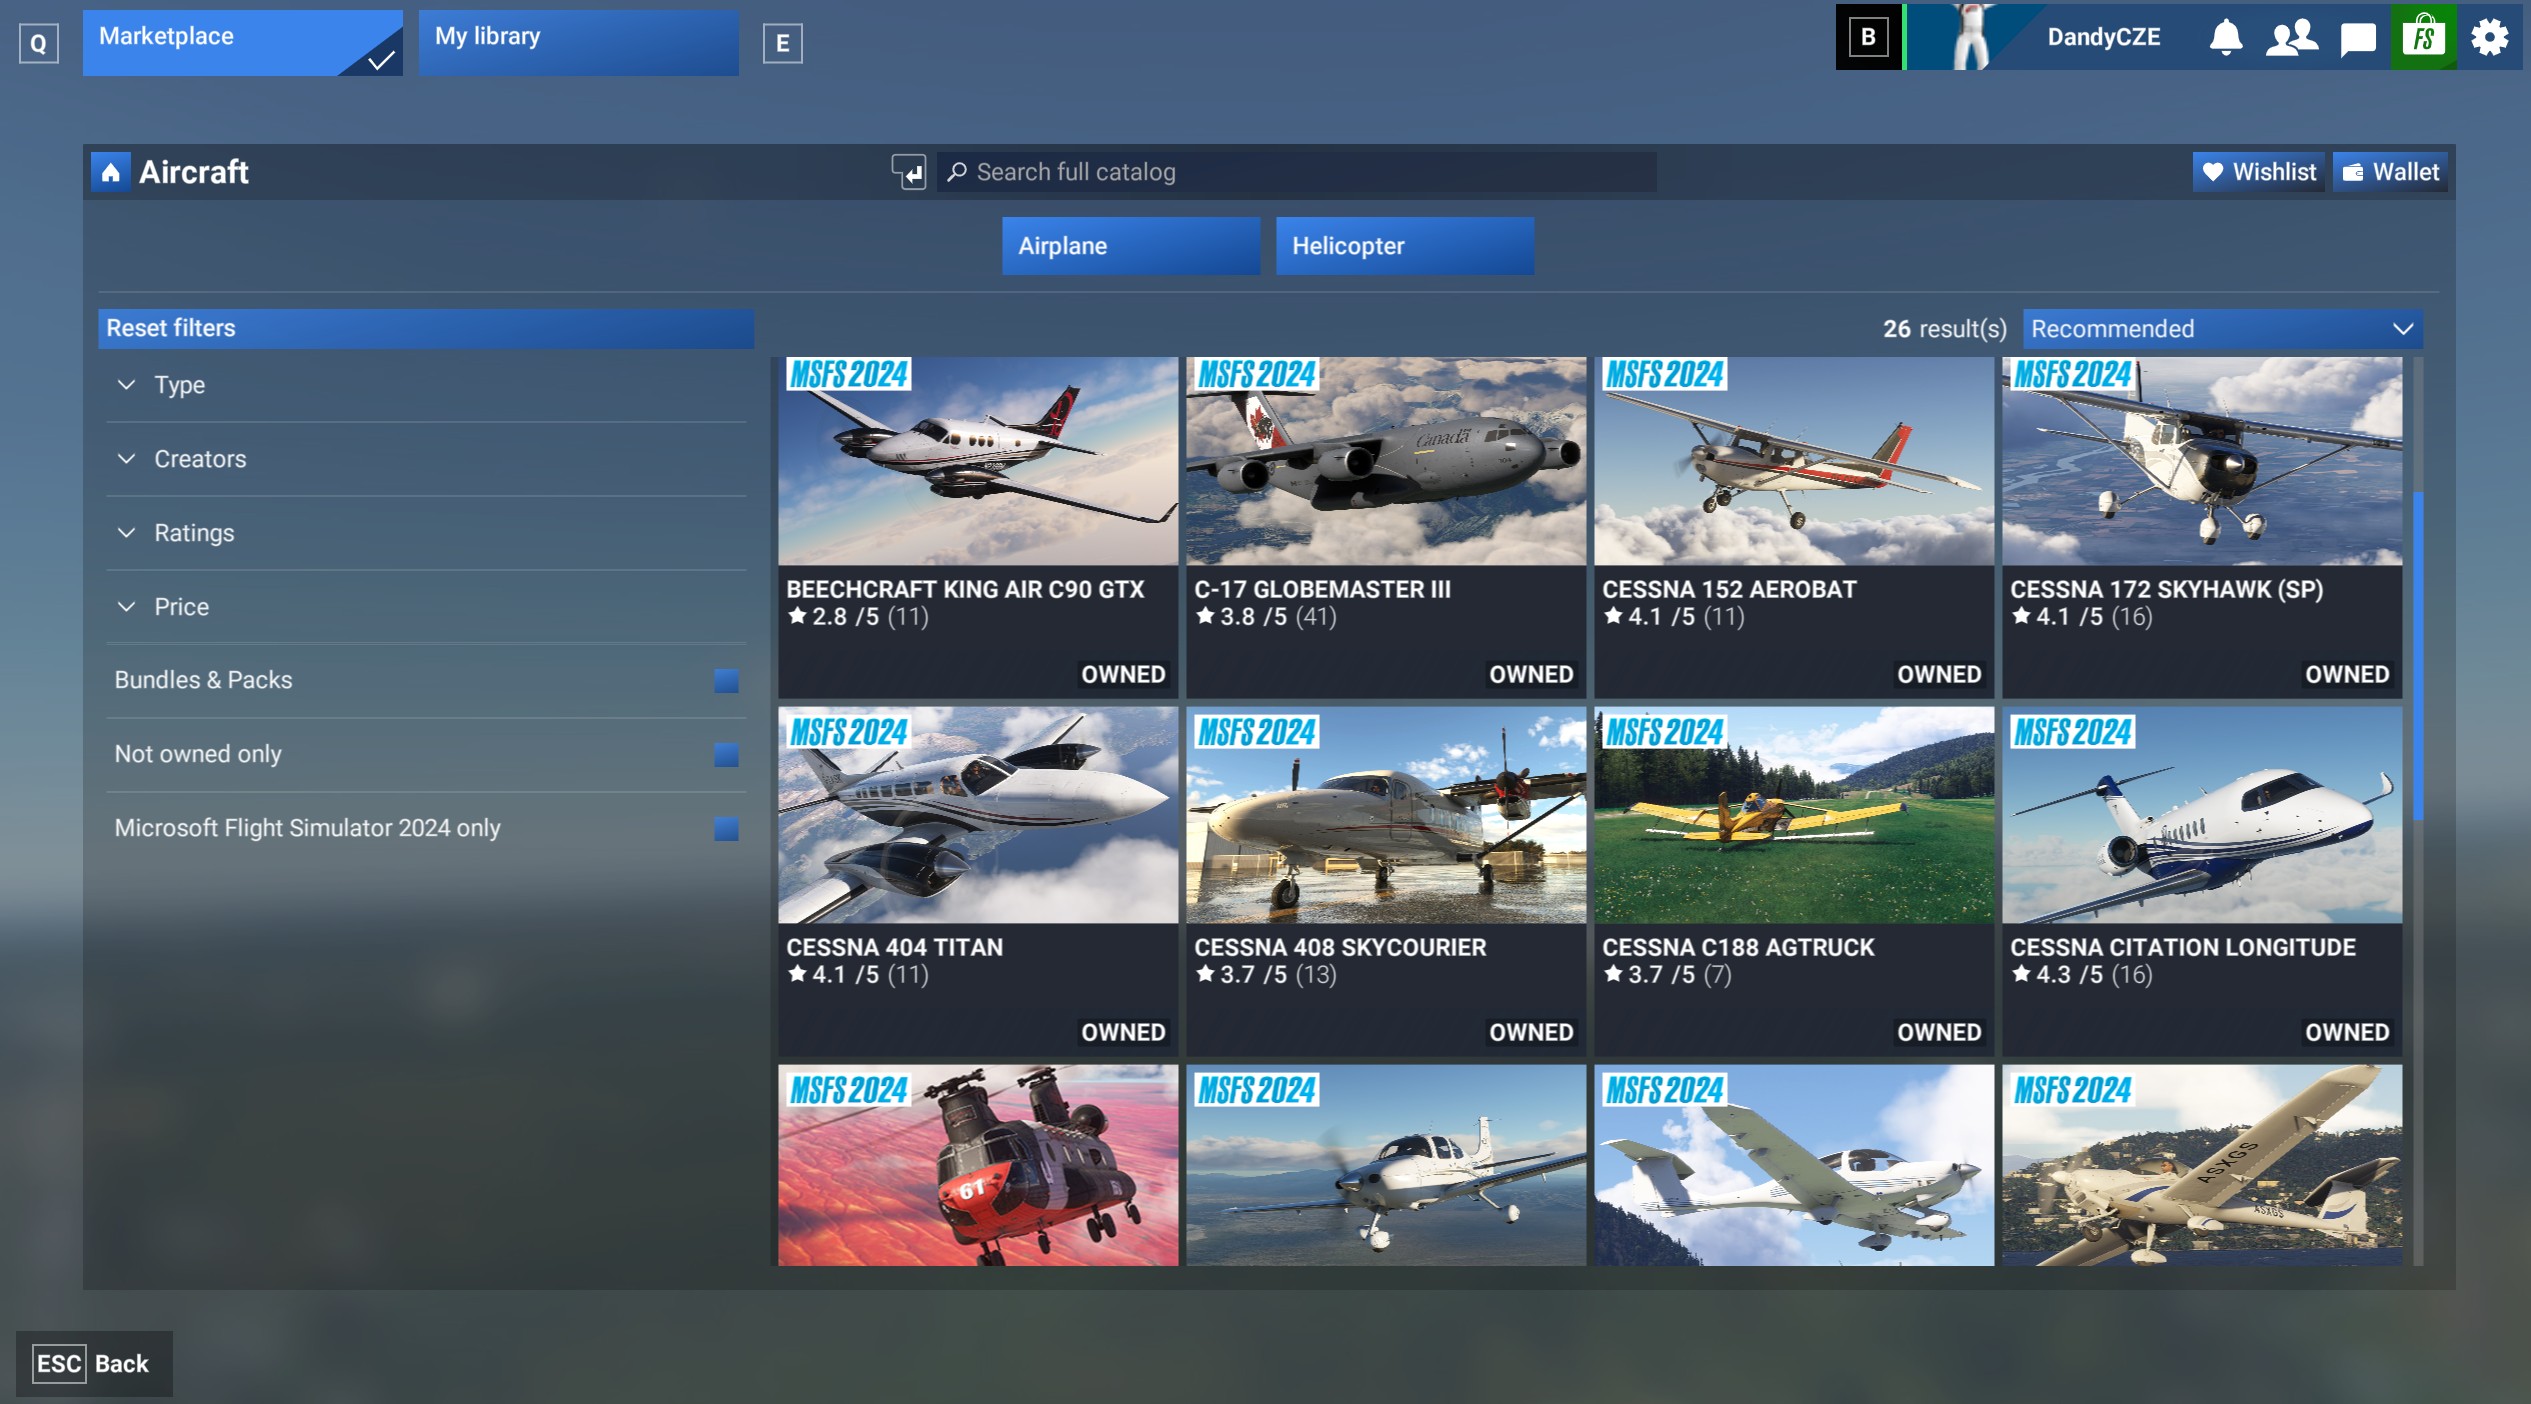Open the Recommended sort dropdown
Image resolution: width=2531 pixels, height=1404 pixels.
click(x=2221, y=329)
